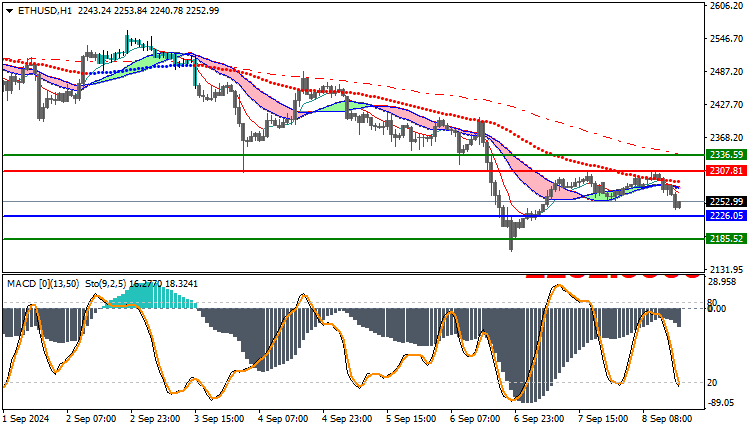Select the 6 Sep 23:00 time label

point(540,419)
